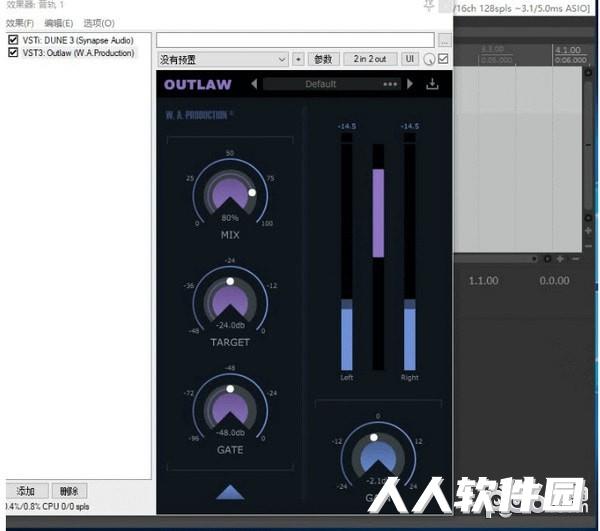Click the zoom in plus icon under timeline
This screenshot has width=600, height=531.
tap(560, 259)
